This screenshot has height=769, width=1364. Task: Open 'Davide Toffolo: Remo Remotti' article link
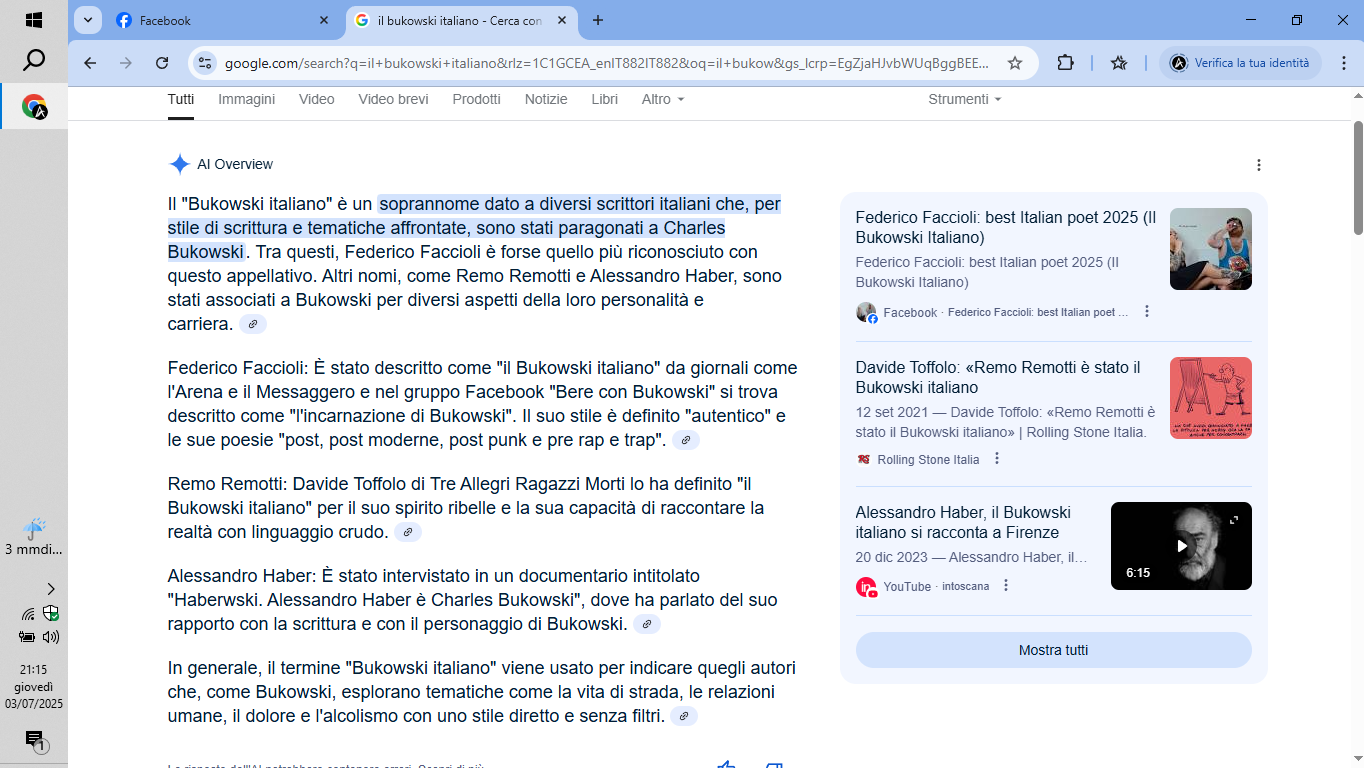pos(998,378)
